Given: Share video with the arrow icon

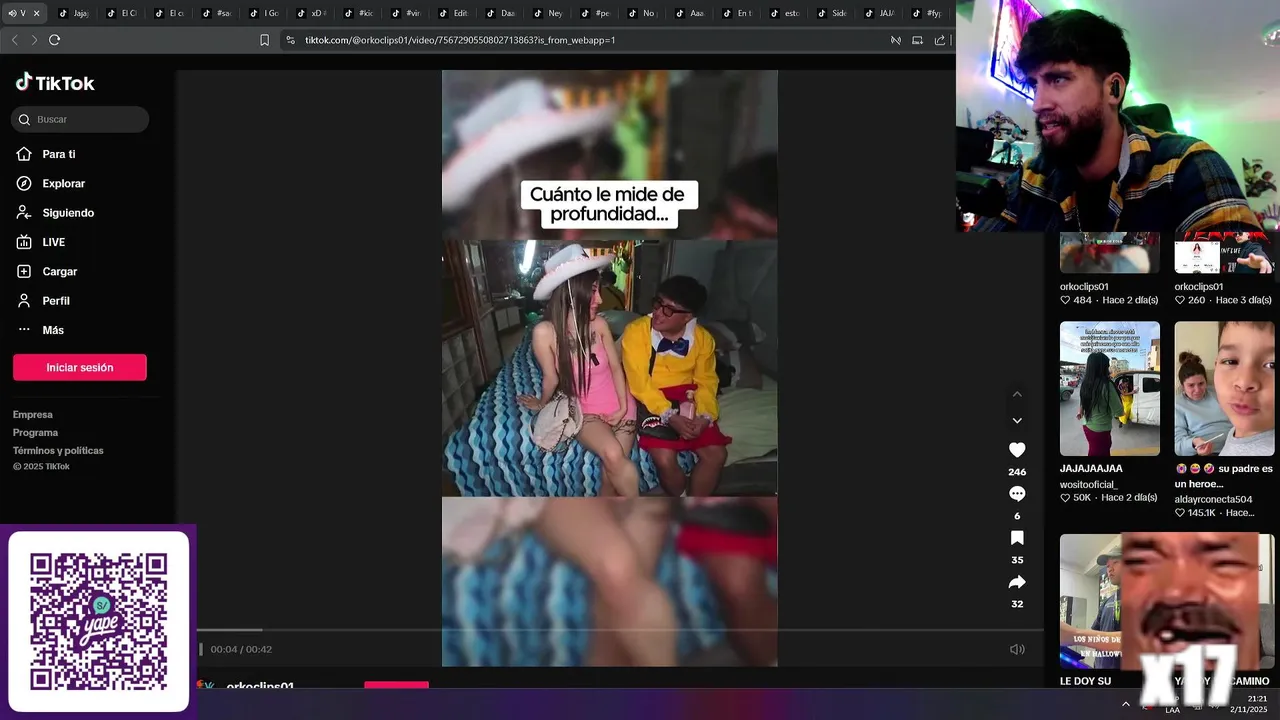Looking at the screenshot, I should coord(1017,582).
